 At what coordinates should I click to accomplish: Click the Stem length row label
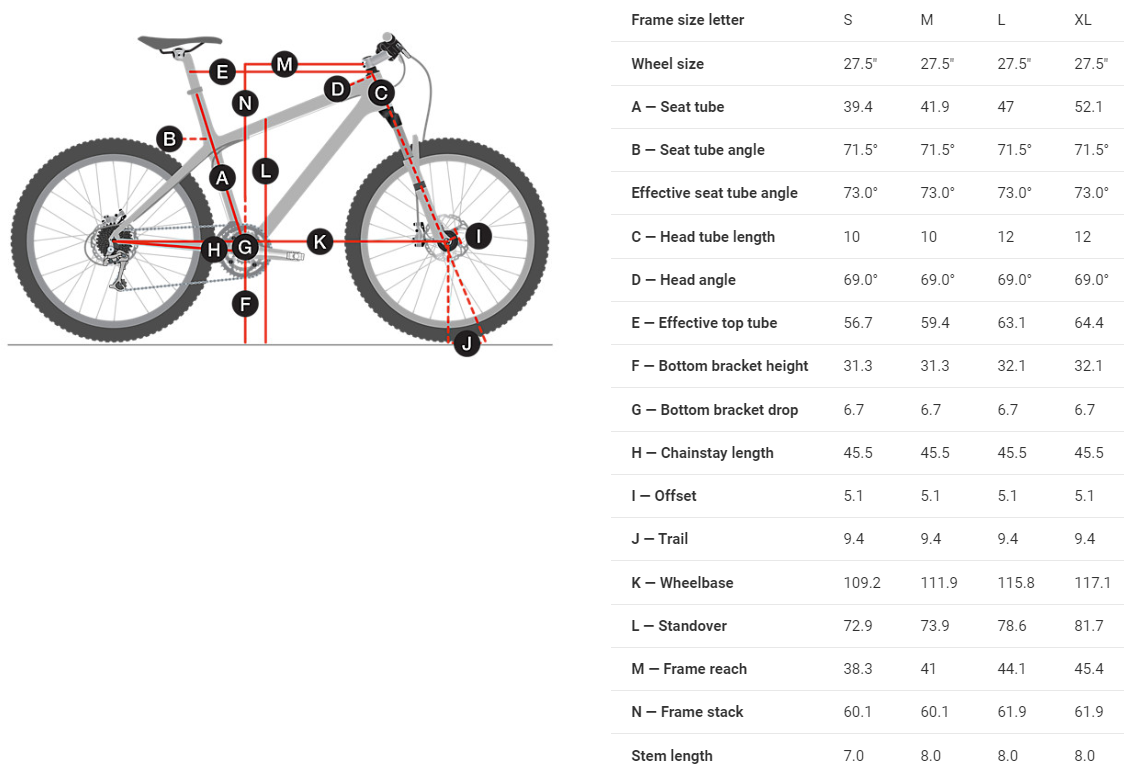point(672,756)
